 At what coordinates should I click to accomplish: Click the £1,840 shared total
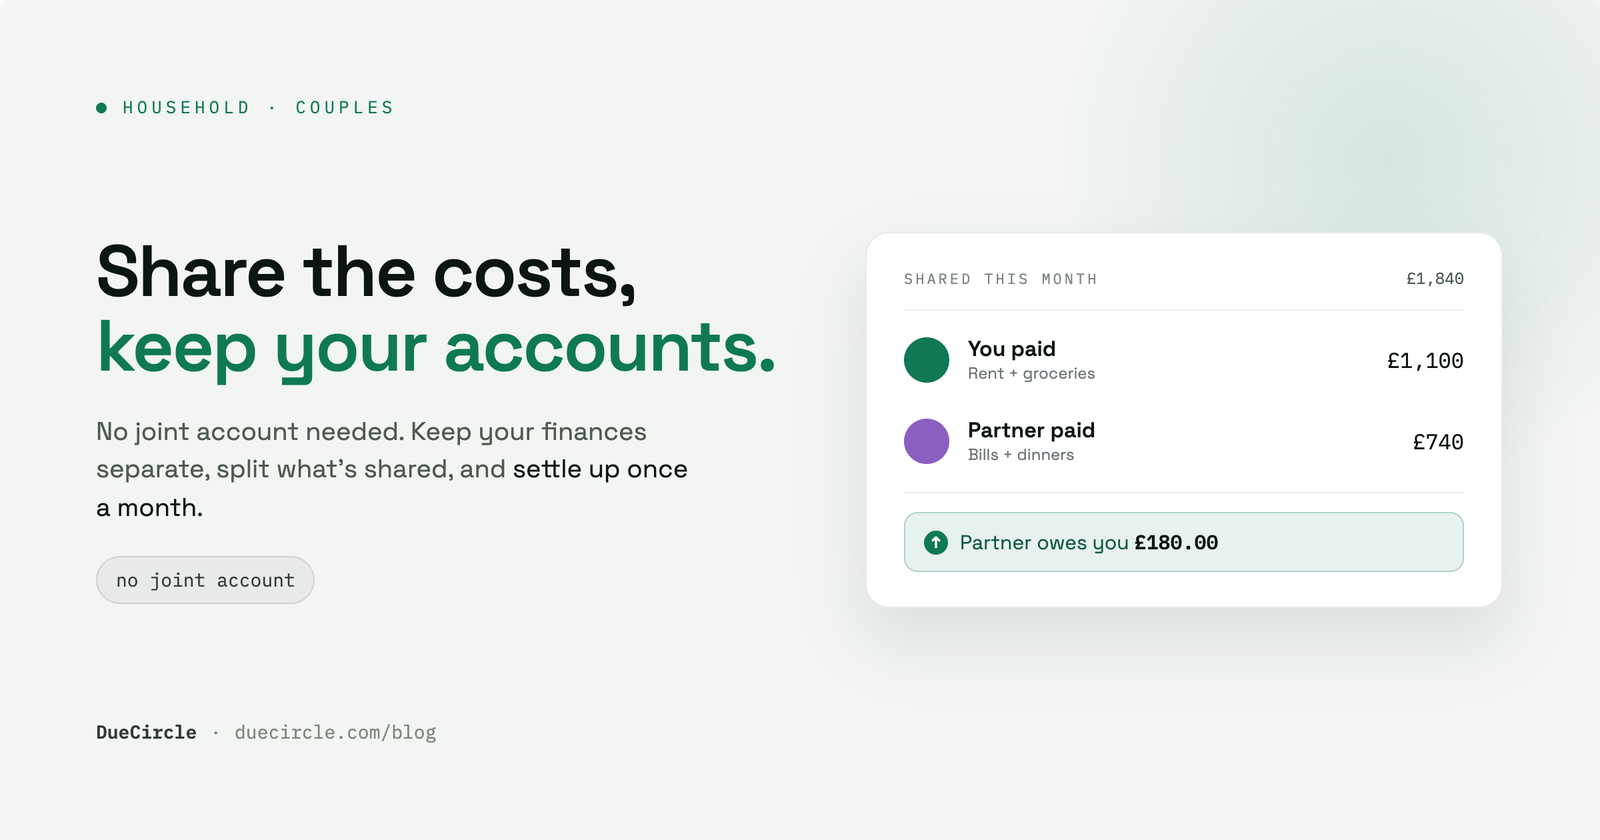tap(1435, 279)
